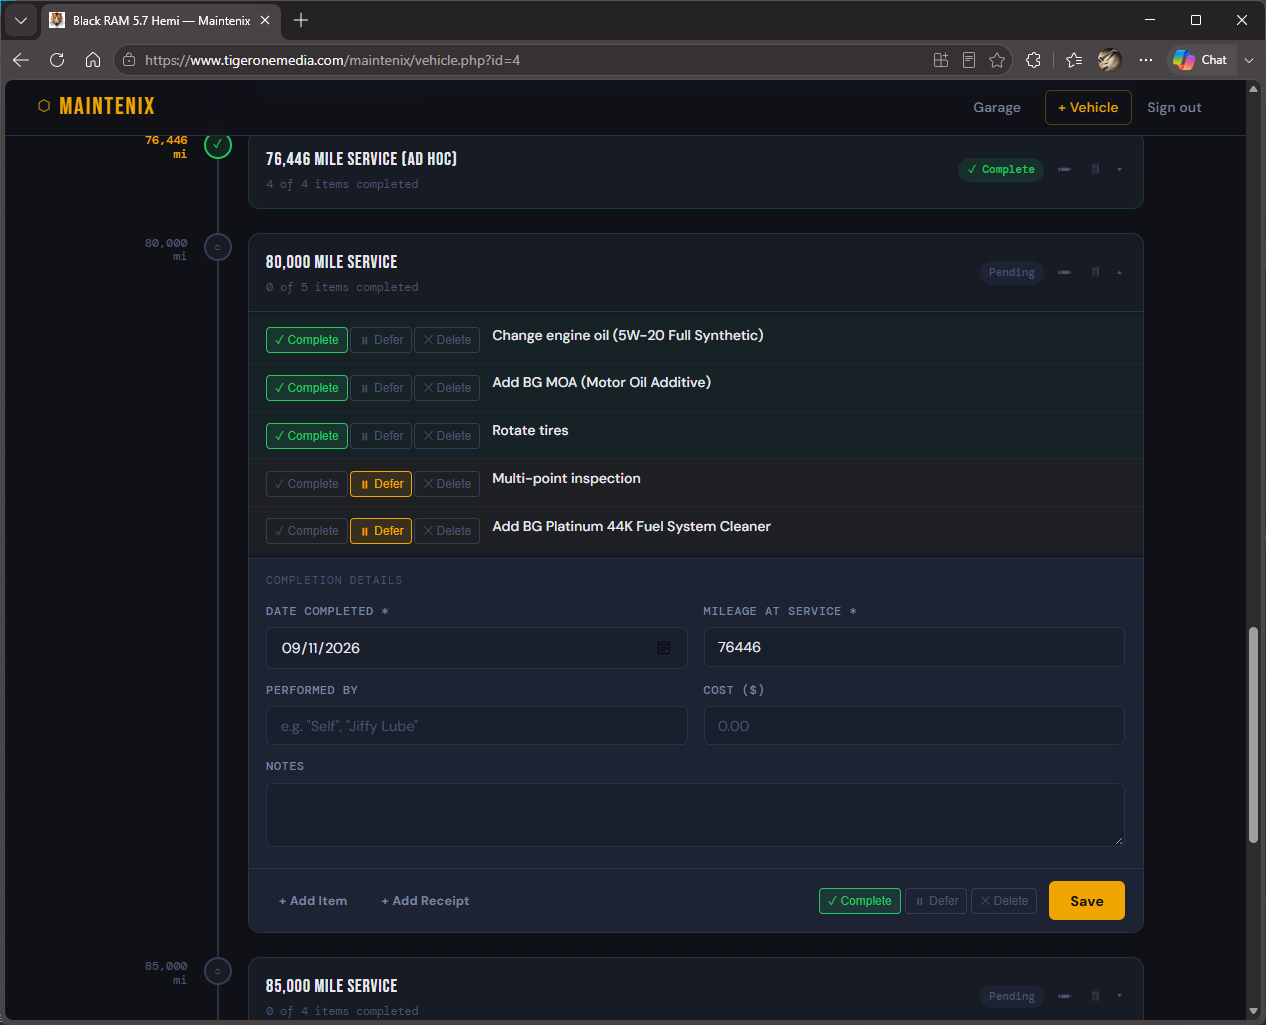Delete the Add BG MOA item
Image resolution: width=1266 pixels, height=1025 pixels.
pyautogui.click(x=447, y=388)
